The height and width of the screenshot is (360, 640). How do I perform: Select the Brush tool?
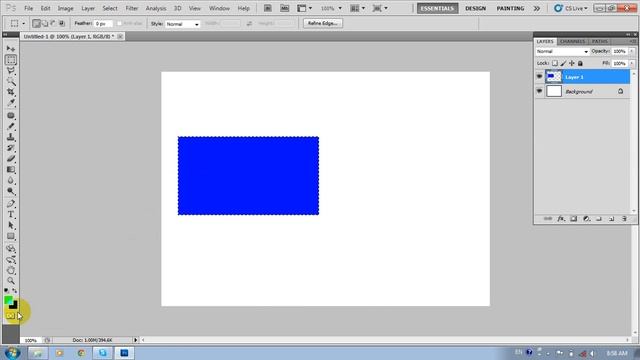(11, 126)
